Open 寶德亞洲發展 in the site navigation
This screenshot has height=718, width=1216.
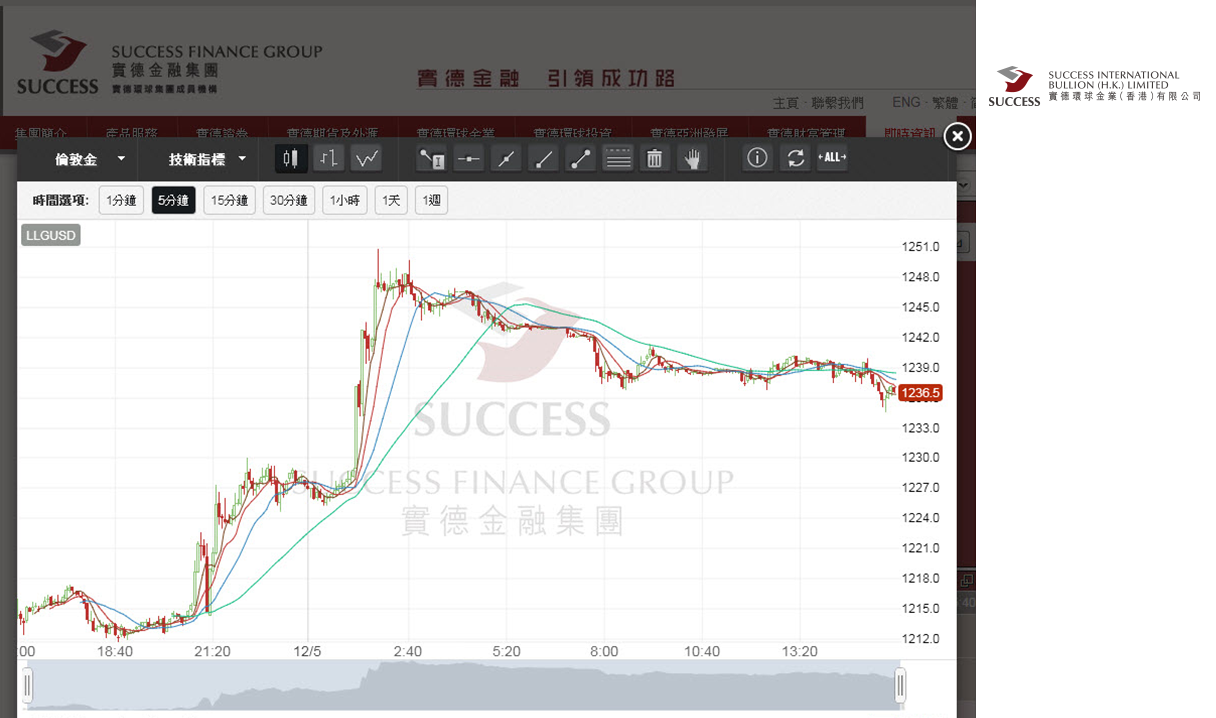click(x=689, y=132)
